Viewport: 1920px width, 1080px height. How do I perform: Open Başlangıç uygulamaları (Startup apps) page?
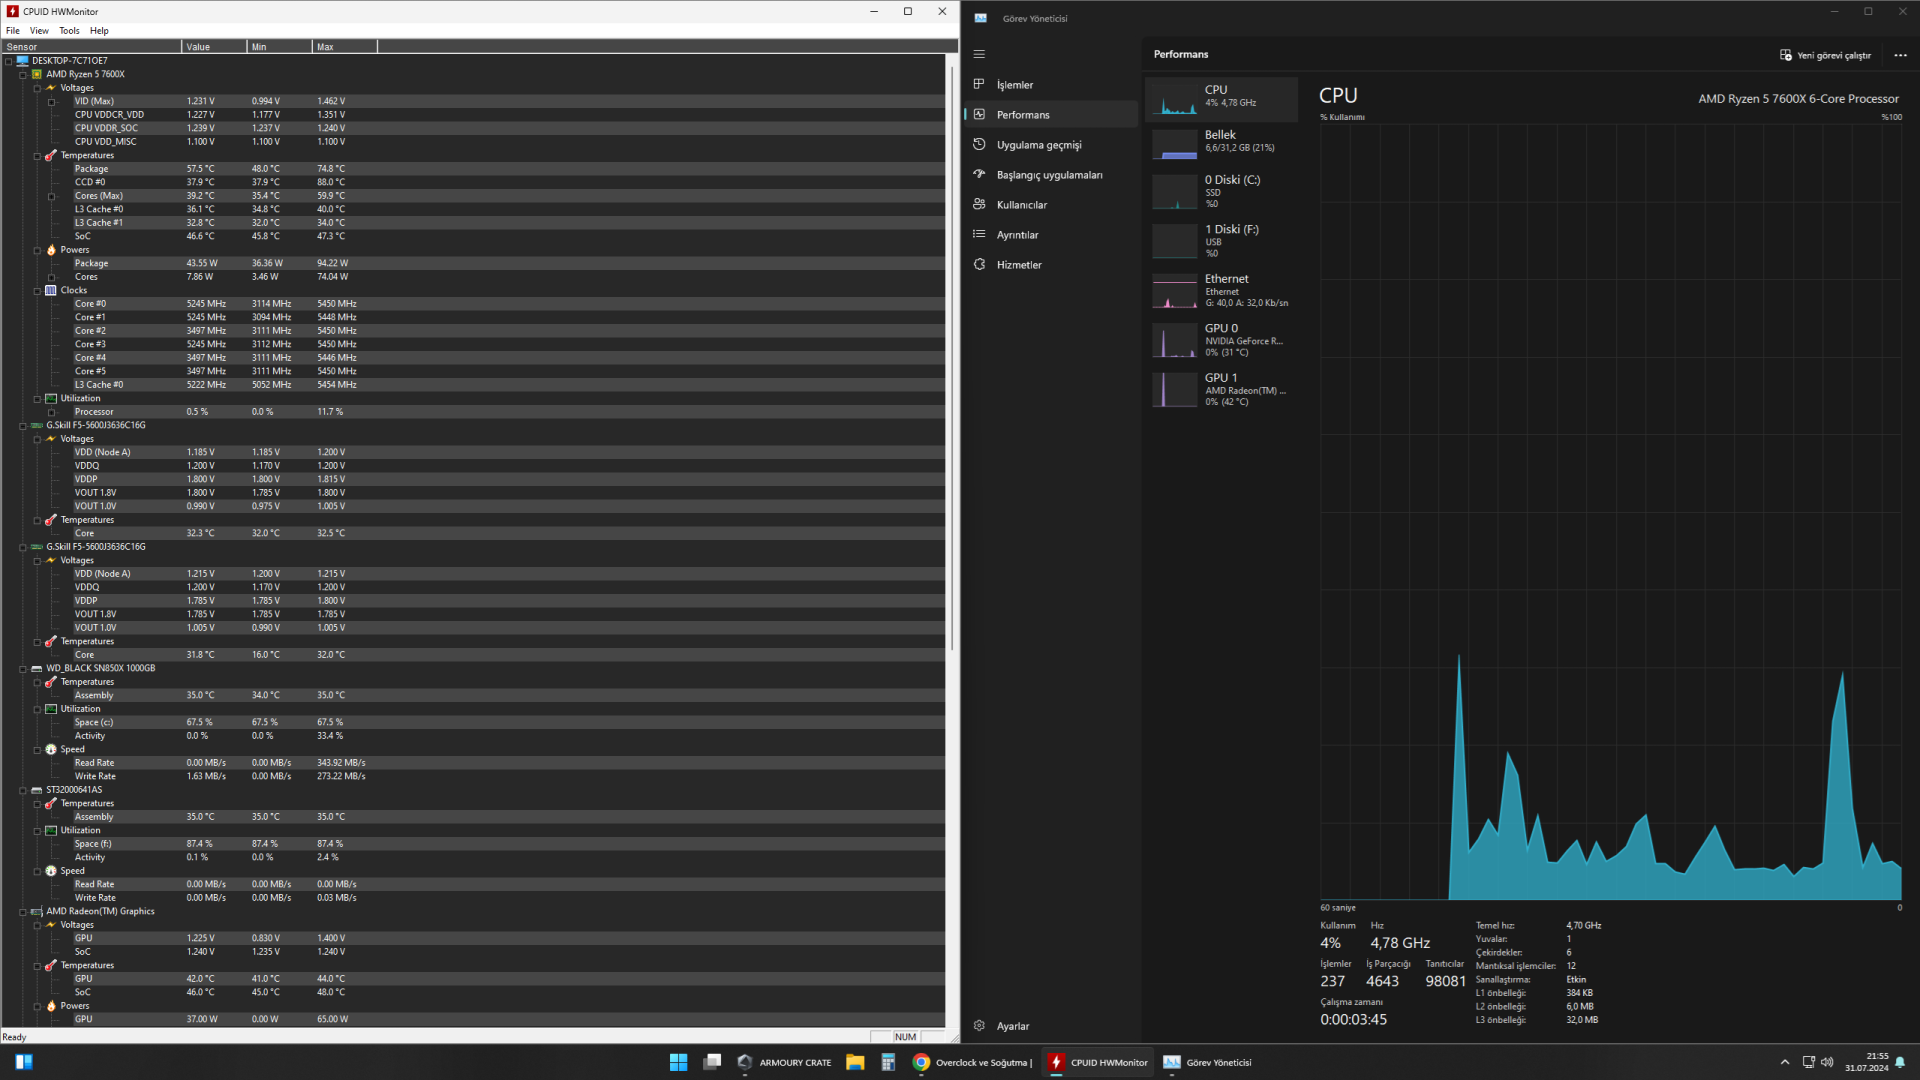pos(1049,175)
